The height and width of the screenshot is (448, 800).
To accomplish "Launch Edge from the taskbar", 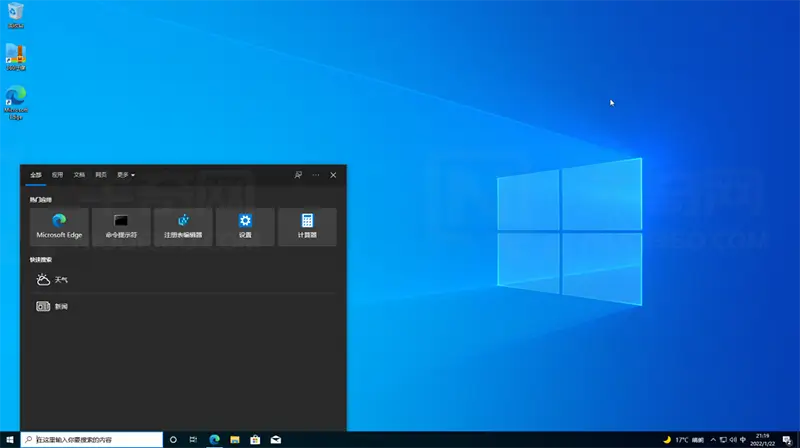I will point(214,439).
